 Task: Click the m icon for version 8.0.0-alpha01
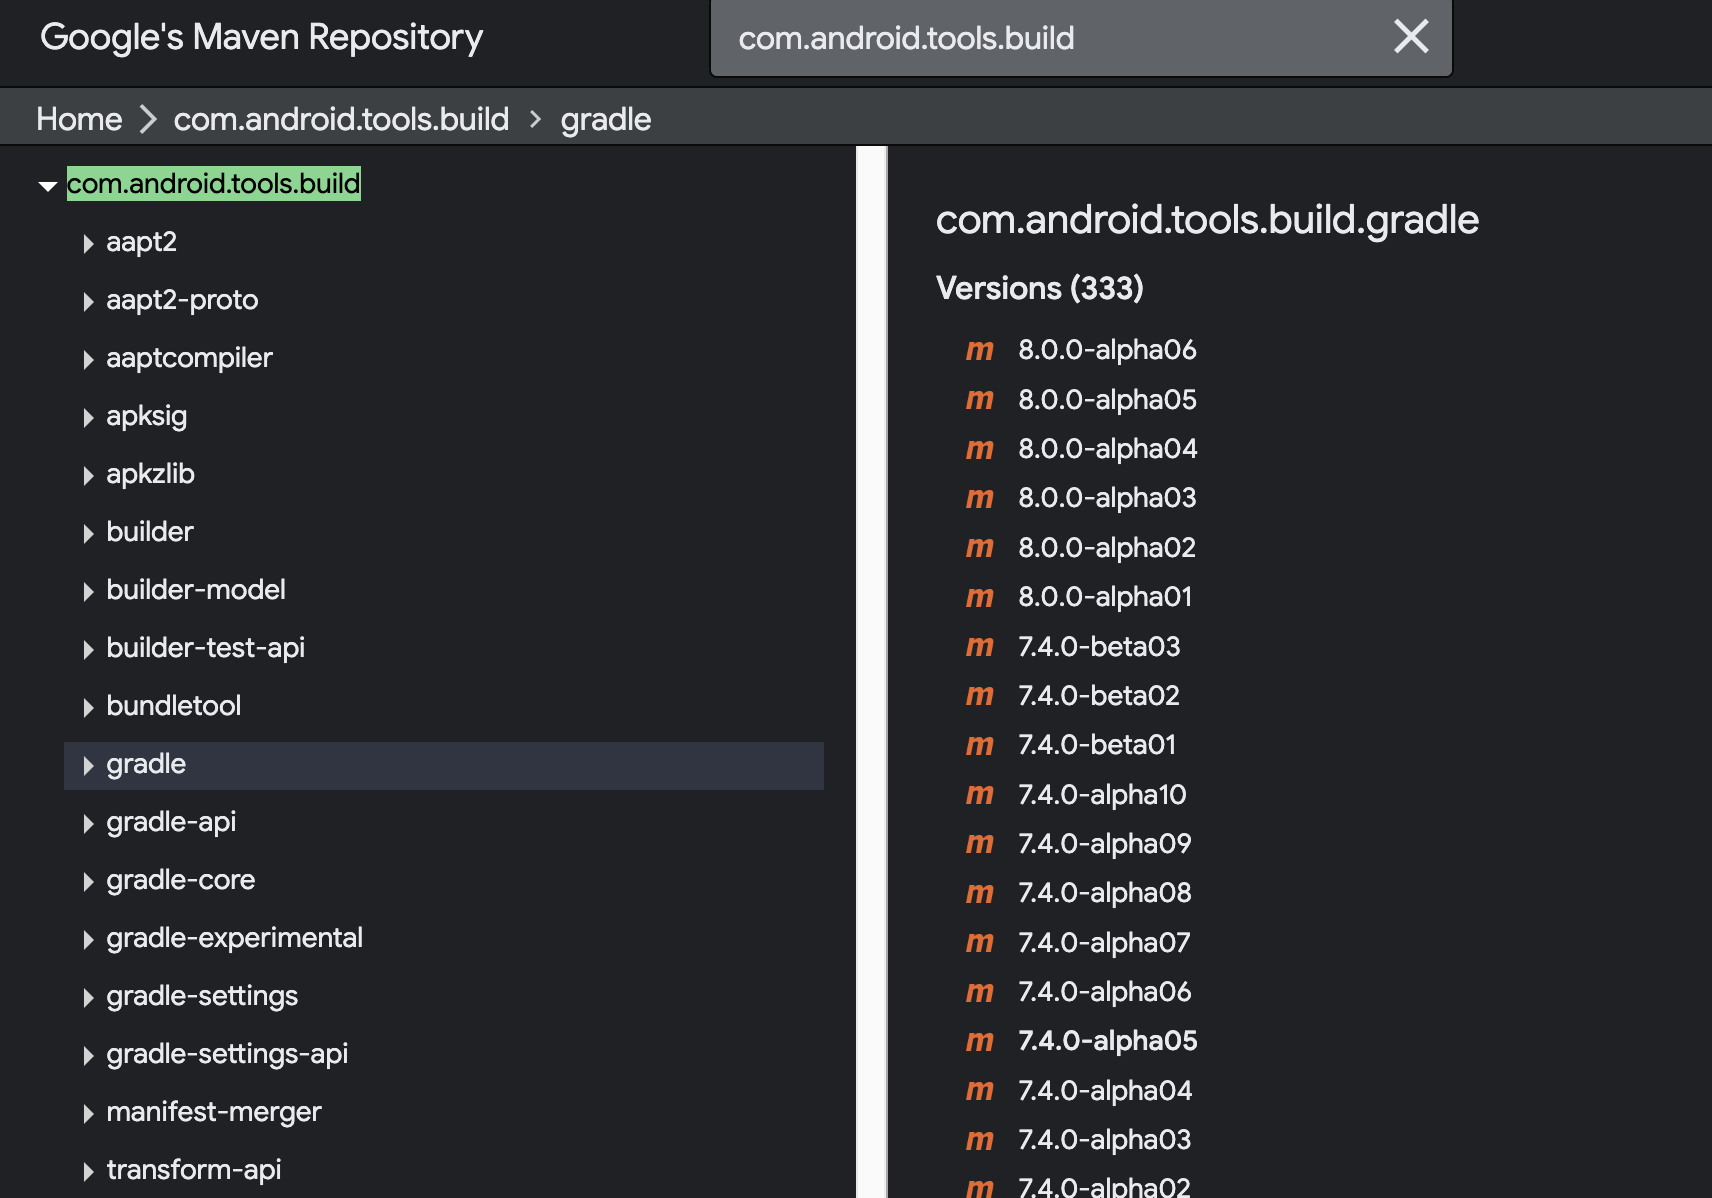pyautogui.click(x=980, y=597)
